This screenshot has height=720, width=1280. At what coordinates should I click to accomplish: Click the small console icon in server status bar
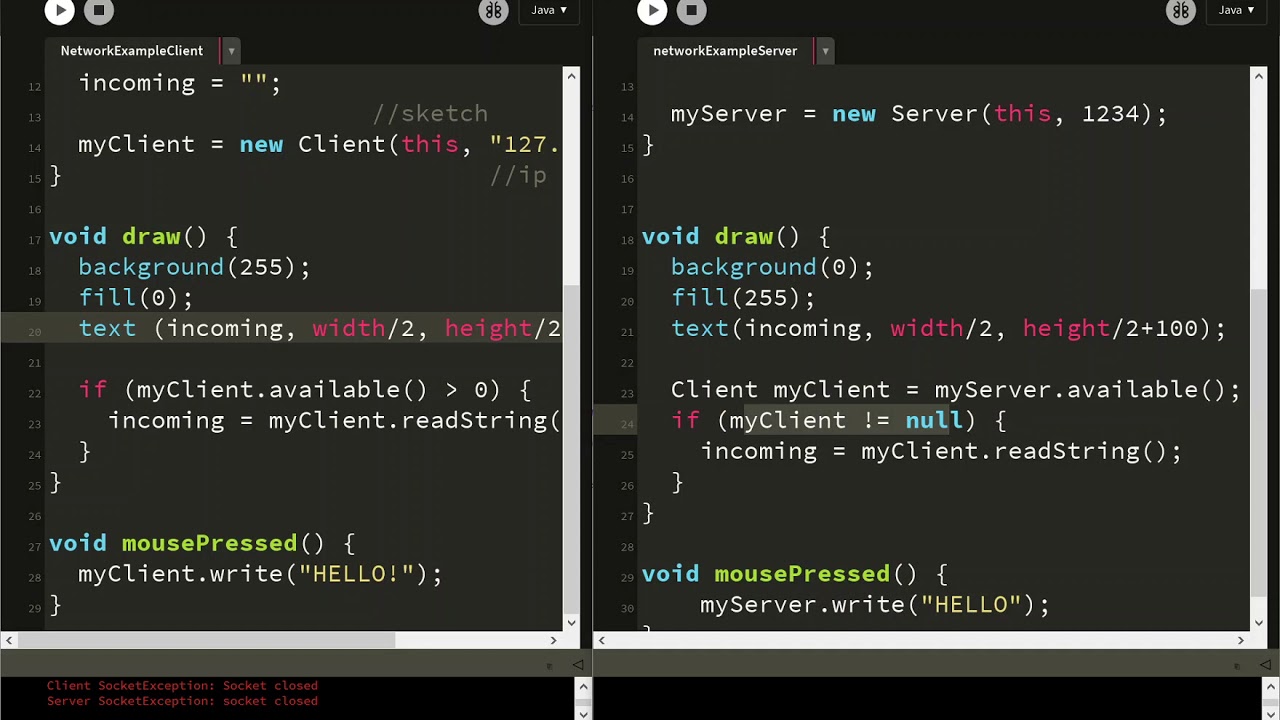[1238, 666]
